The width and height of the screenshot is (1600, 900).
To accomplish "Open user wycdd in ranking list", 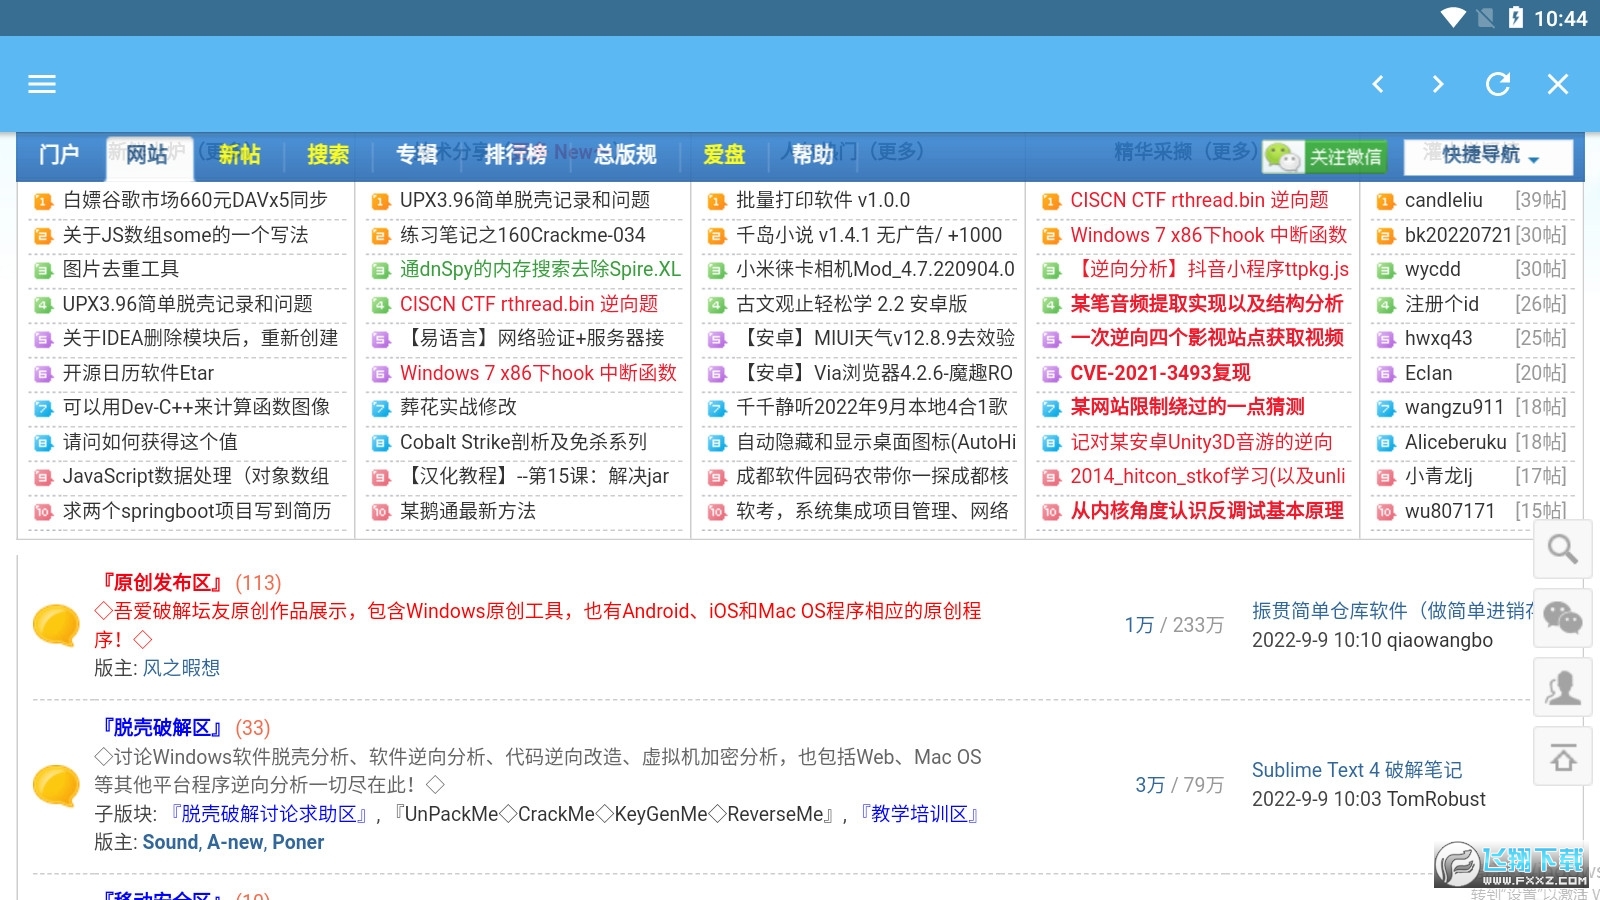I will coord(1432,269).
